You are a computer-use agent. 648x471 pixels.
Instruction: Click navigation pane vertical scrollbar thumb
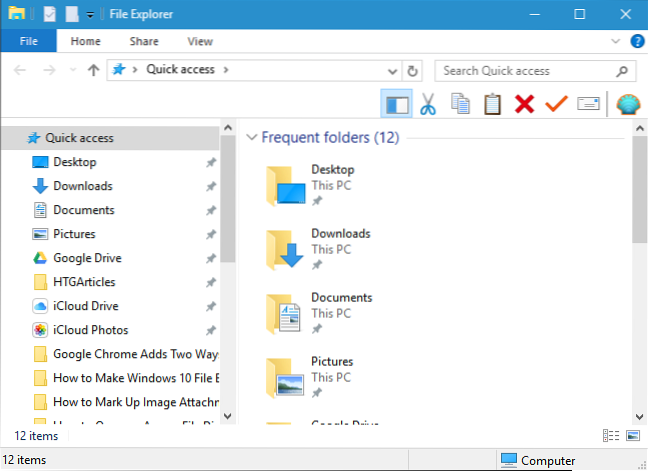(x=228, y=199)
